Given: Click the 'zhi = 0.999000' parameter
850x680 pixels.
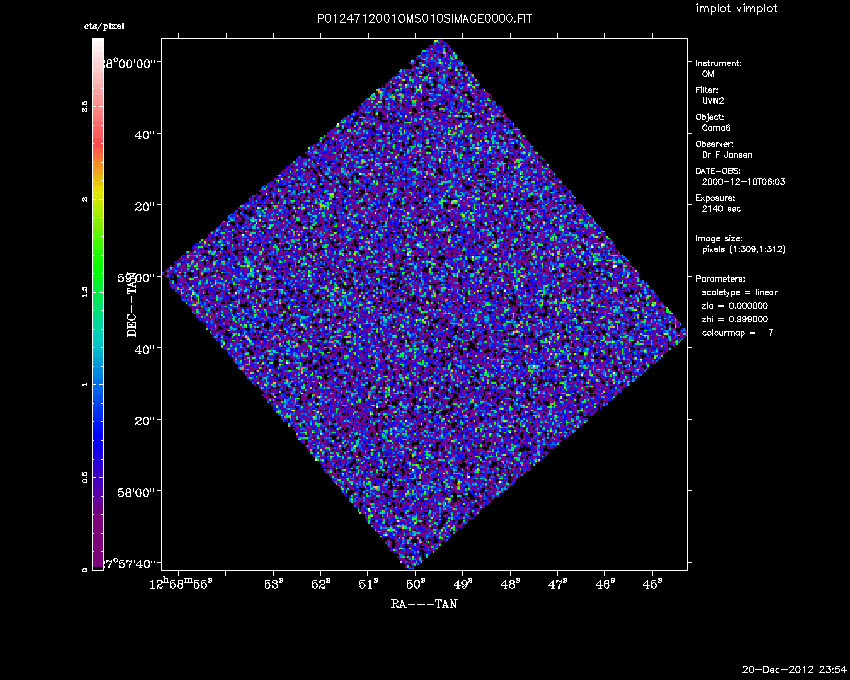Looking at the screenshot, I should point(735,319).
